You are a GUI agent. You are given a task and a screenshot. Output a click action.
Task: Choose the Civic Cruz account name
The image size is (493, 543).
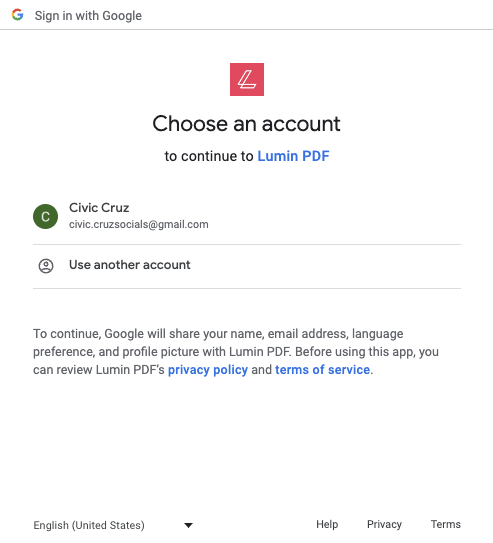click(99, 207)
